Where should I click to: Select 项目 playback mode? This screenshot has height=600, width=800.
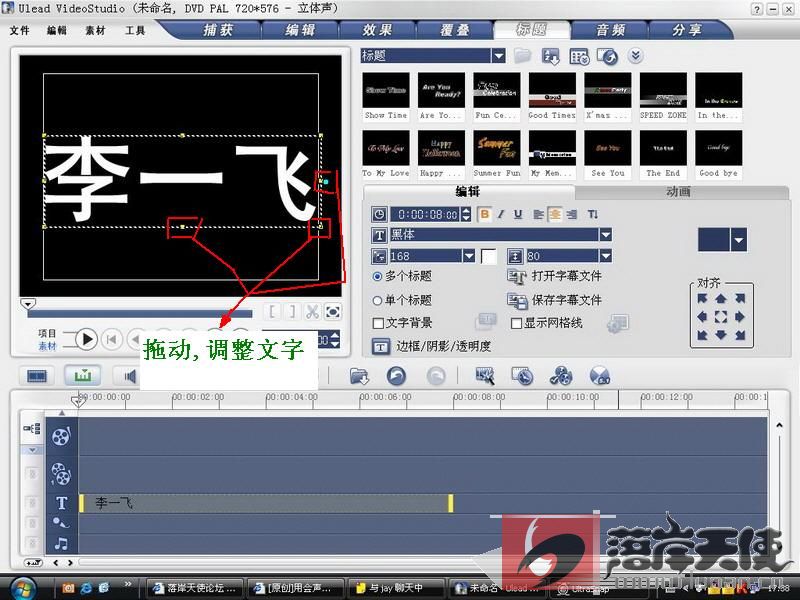(47, 333)
